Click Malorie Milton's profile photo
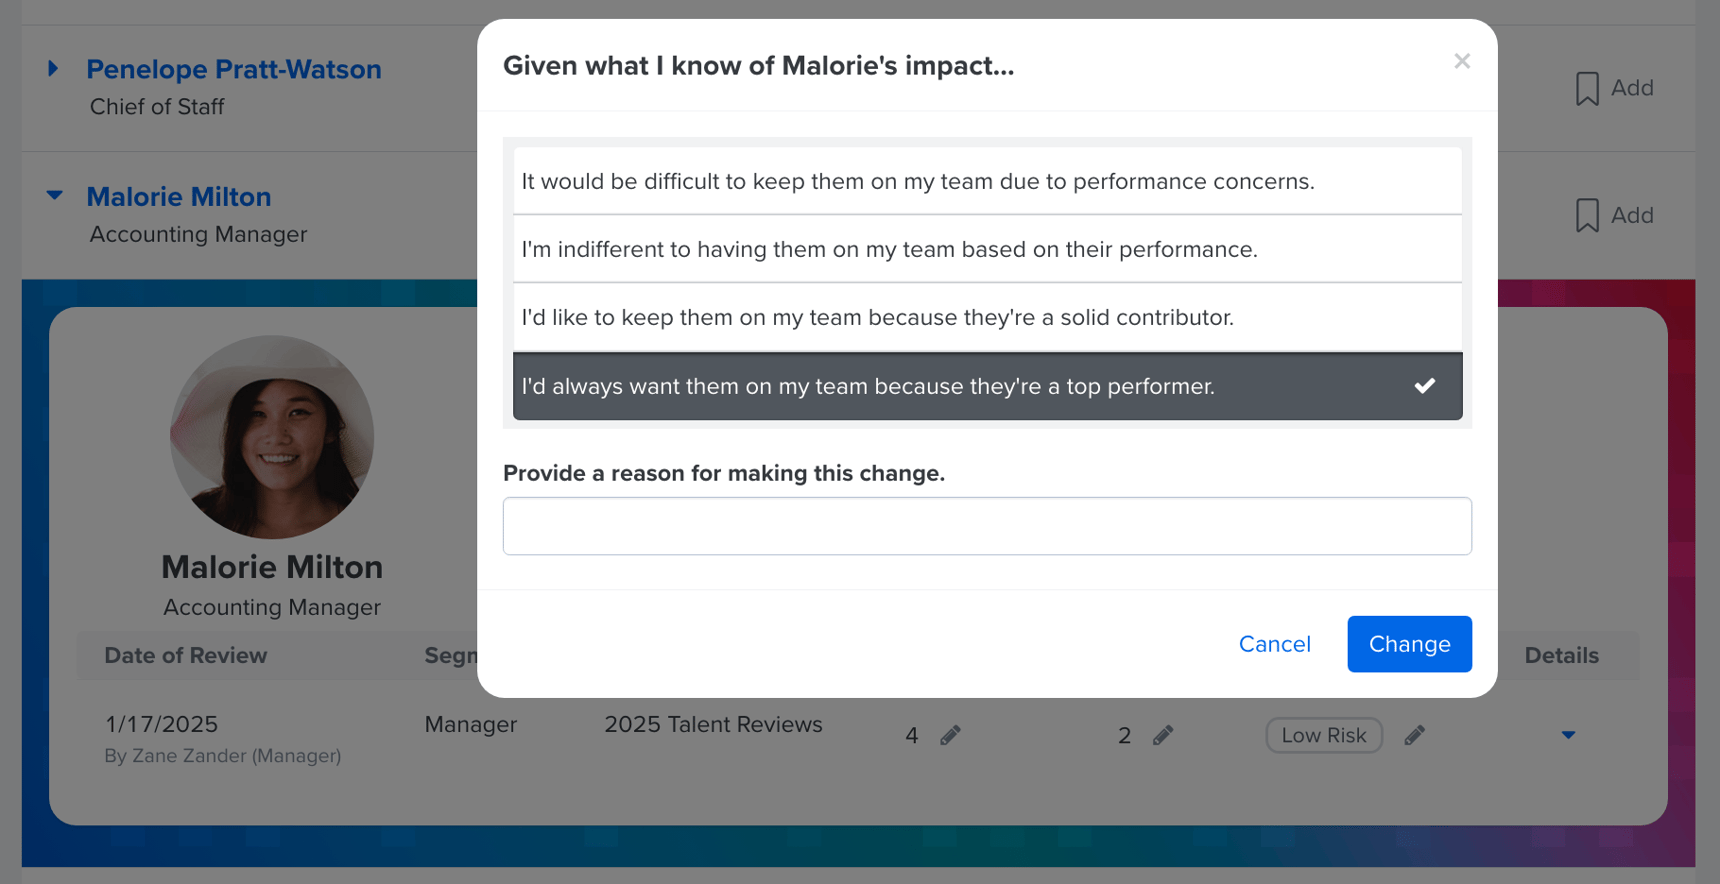This screenshot has width=1720, height=884. (272, 437)
